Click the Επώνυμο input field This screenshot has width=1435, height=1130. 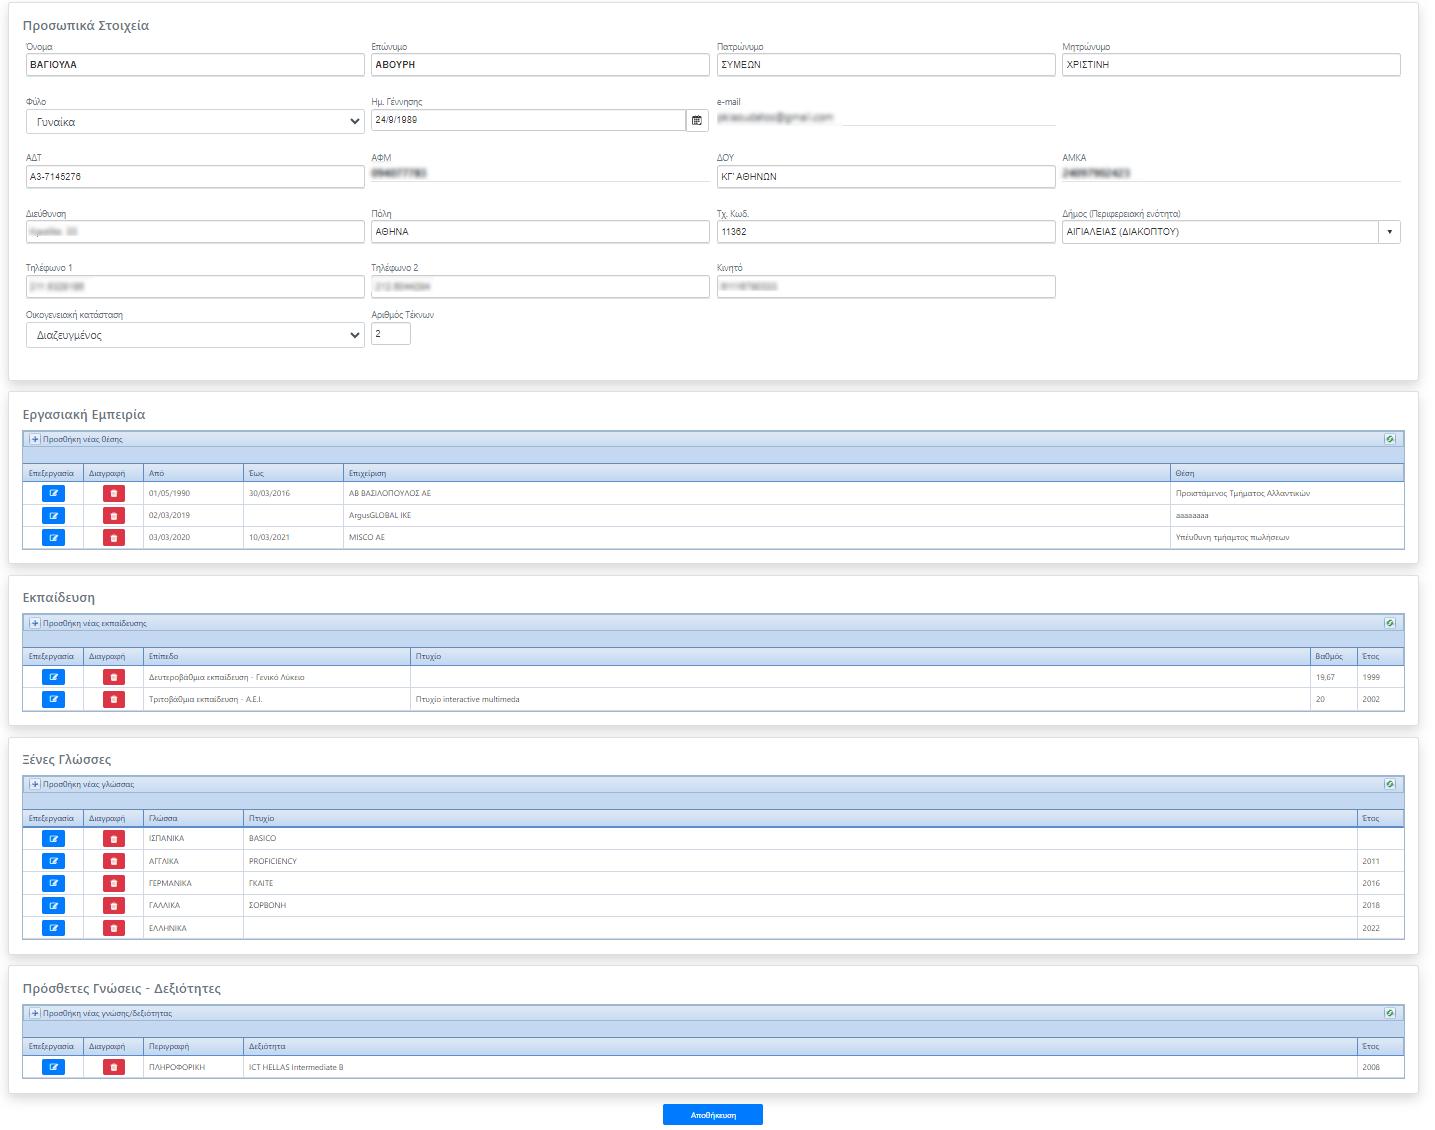540,65
